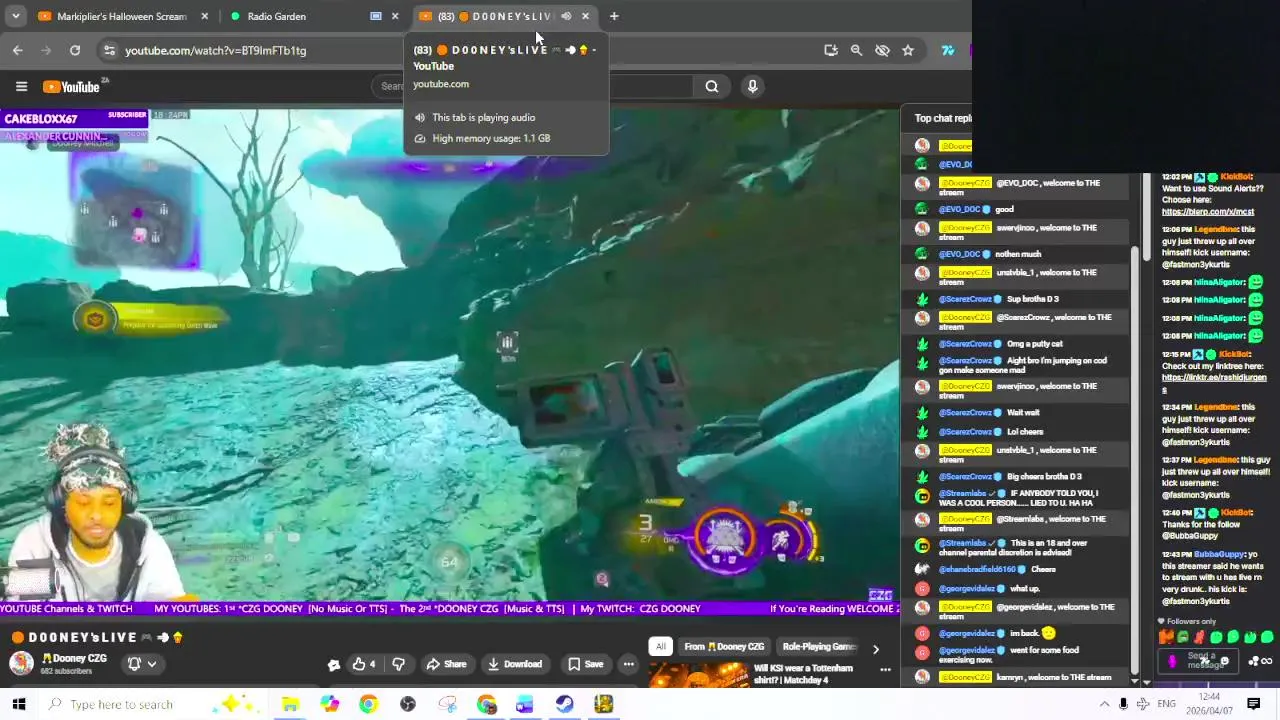Share the video
This screenshot has height=720, width=1280.
(446, 664)
